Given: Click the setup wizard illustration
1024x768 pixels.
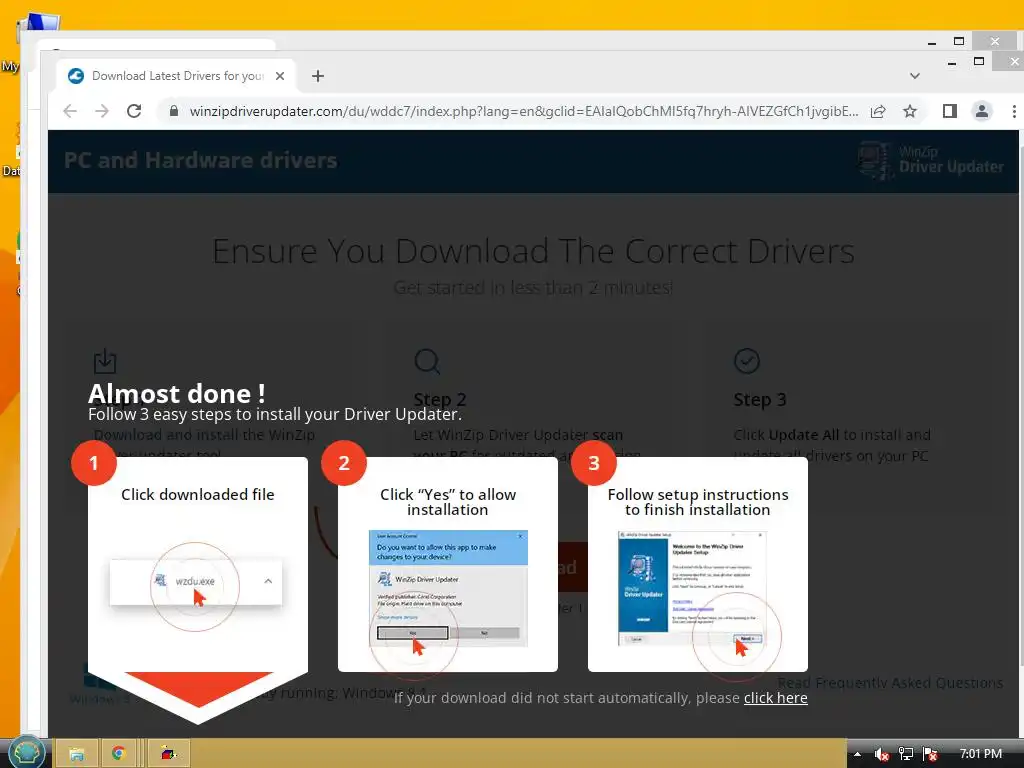Looking at the screenshot, I should tap(693, 588).
